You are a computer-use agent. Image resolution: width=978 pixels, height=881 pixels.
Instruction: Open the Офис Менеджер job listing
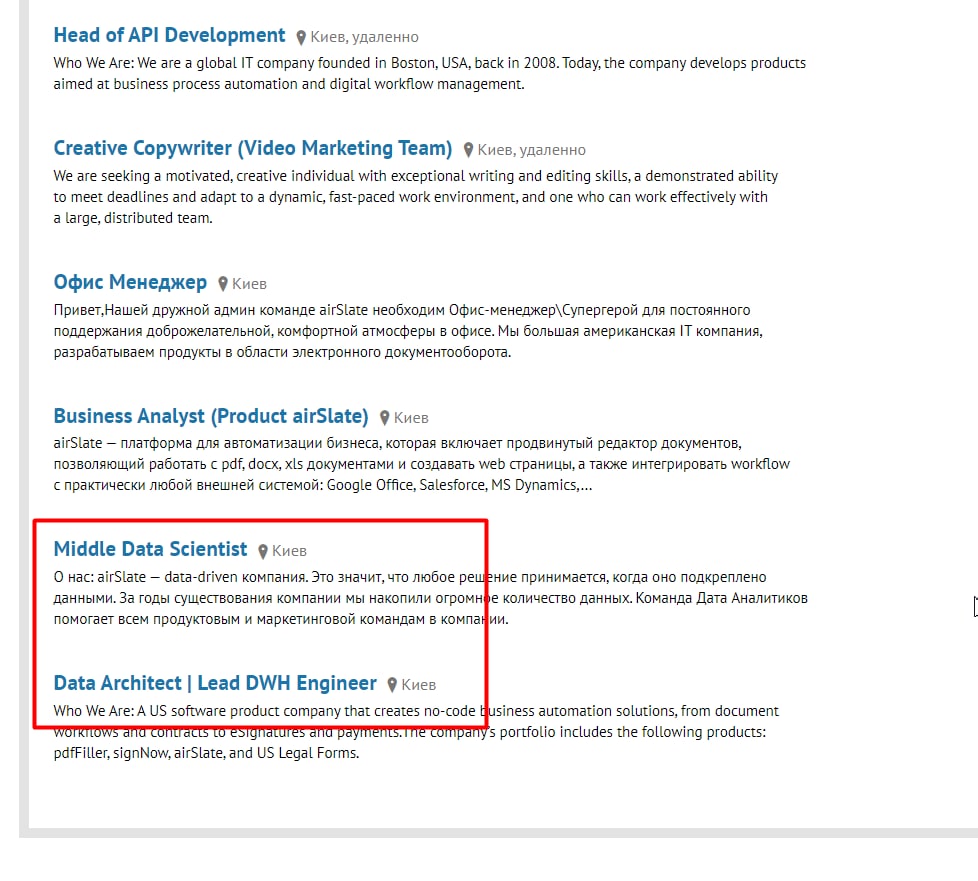130,282
